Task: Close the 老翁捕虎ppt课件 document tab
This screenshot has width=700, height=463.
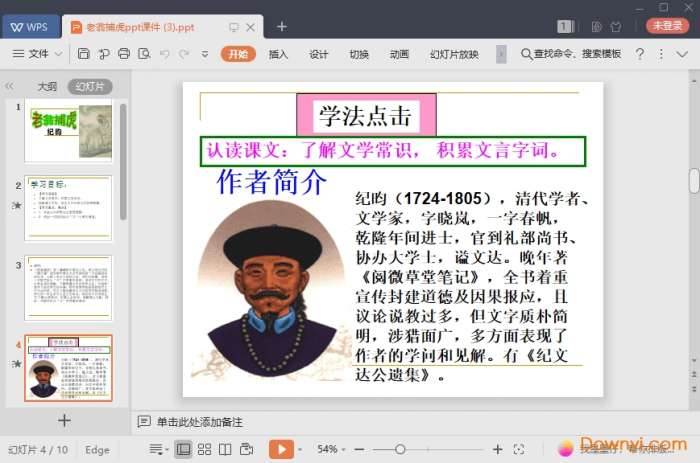Action: pyautogui.click(x=251, y=27)
